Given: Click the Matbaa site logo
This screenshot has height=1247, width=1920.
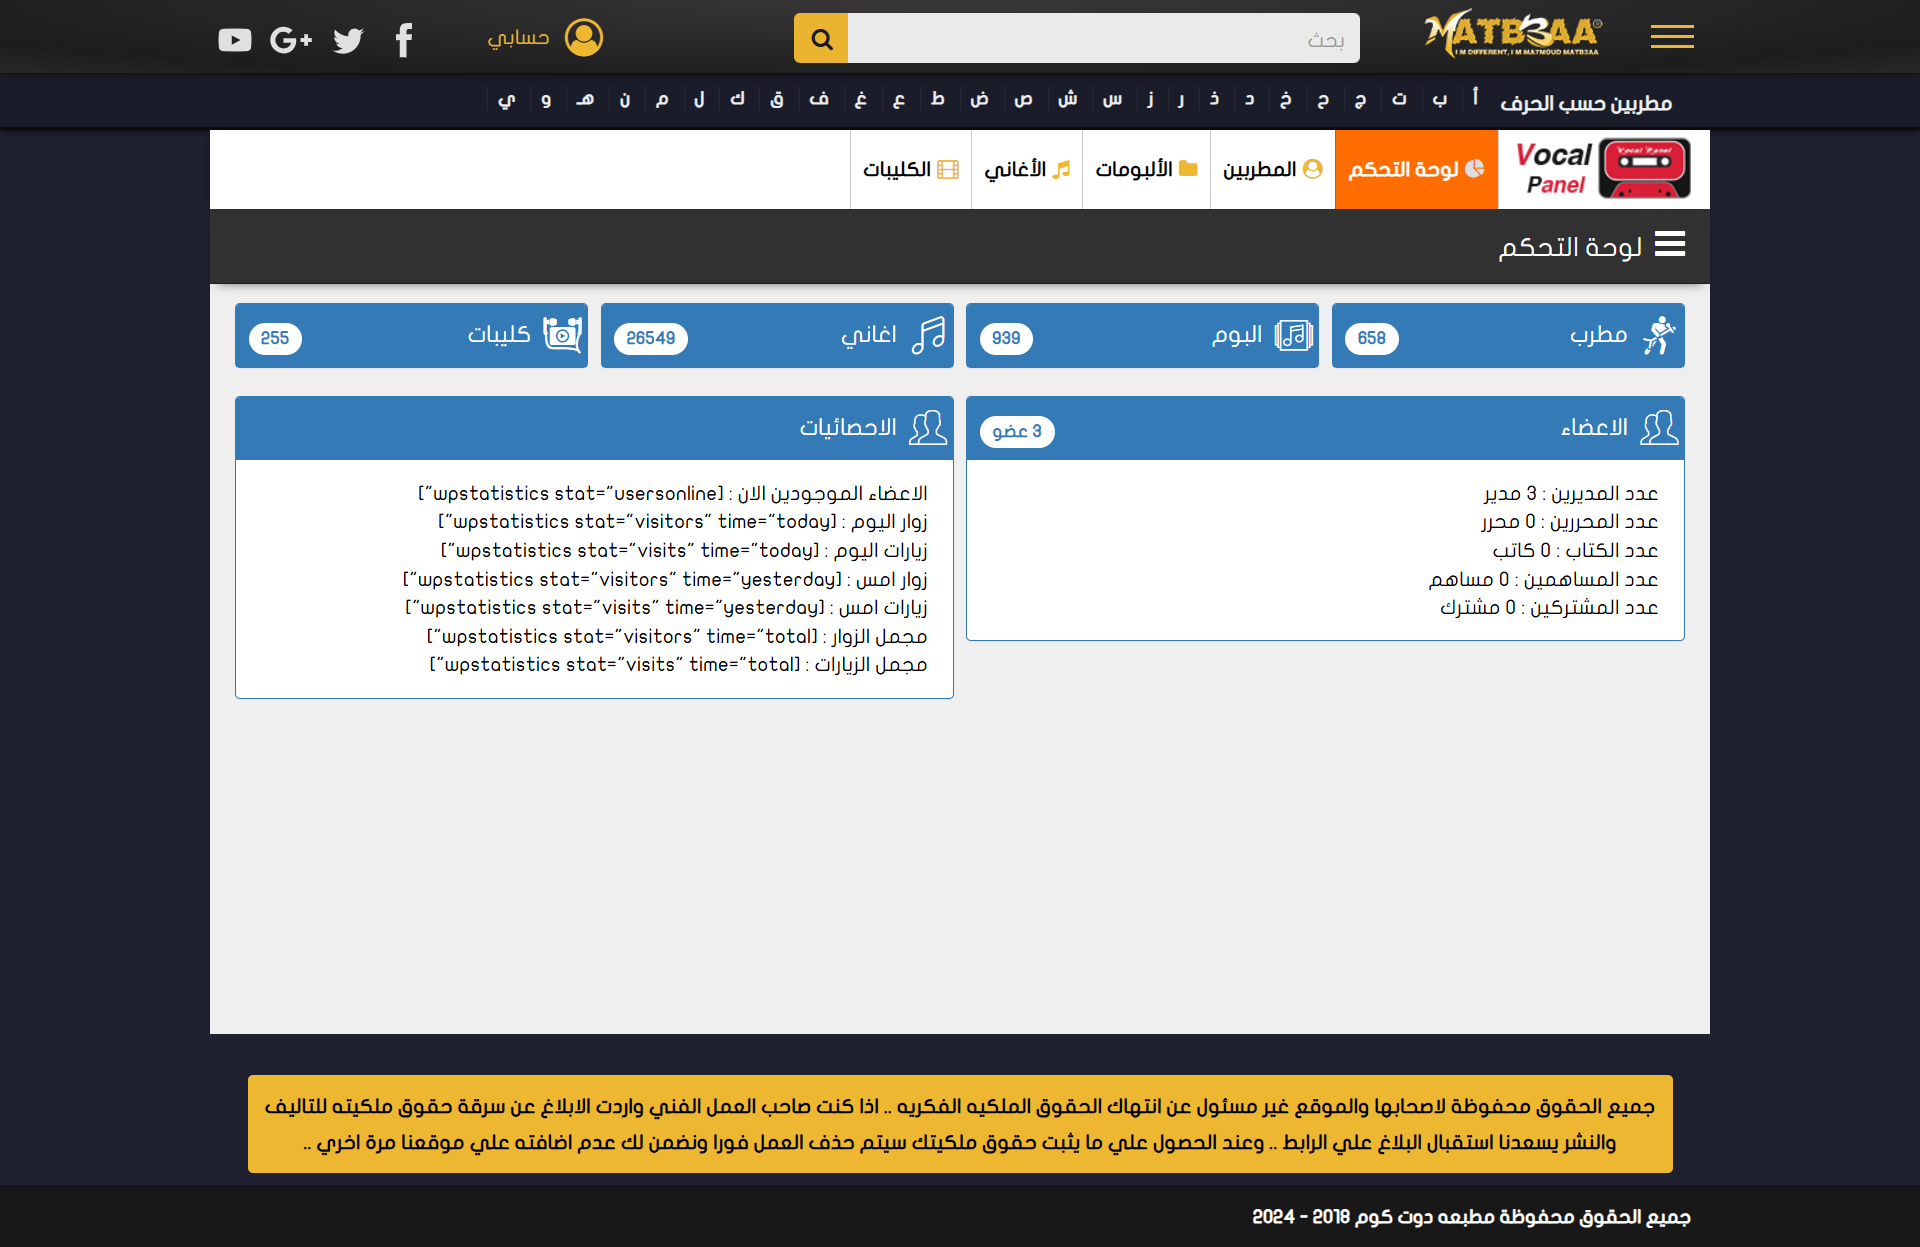Looking at the screenshot, I should pyautogui.click(x=1512, y=34).
